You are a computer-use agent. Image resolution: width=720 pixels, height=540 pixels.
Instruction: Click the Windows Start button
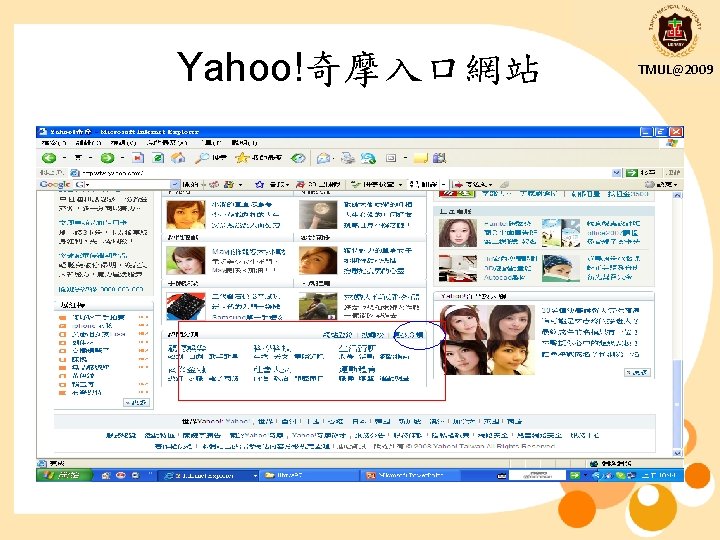(x=64, y=475)
